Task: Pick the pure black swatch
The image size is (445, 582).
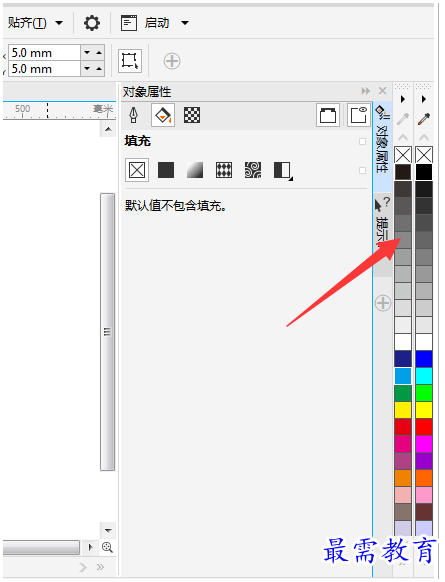Action: (x=424, y=172)
